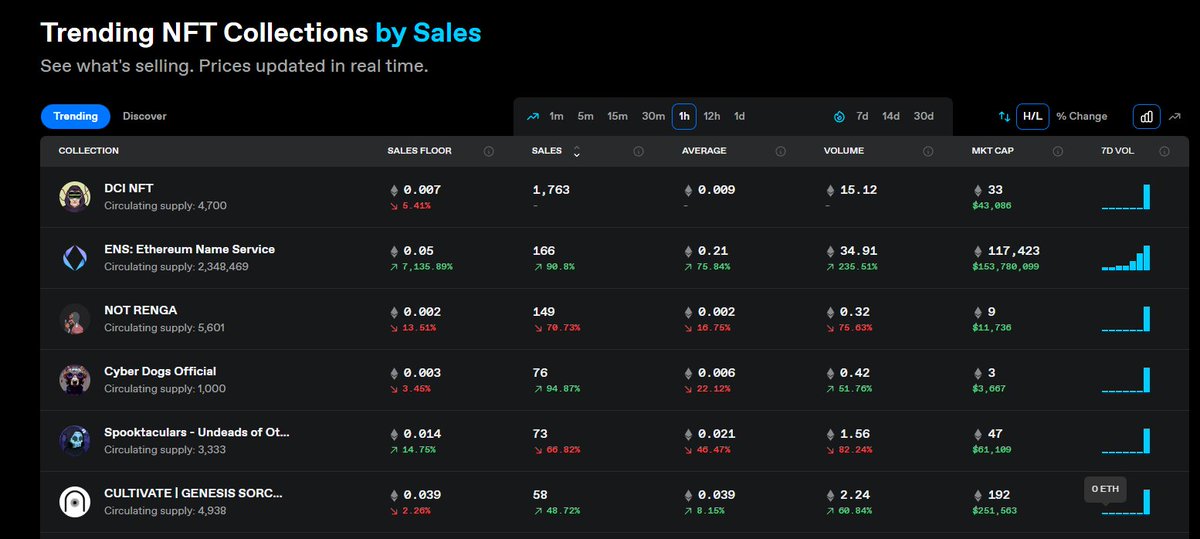
Task: Choose the 1d timeframe
Action: tap(740, 116)
